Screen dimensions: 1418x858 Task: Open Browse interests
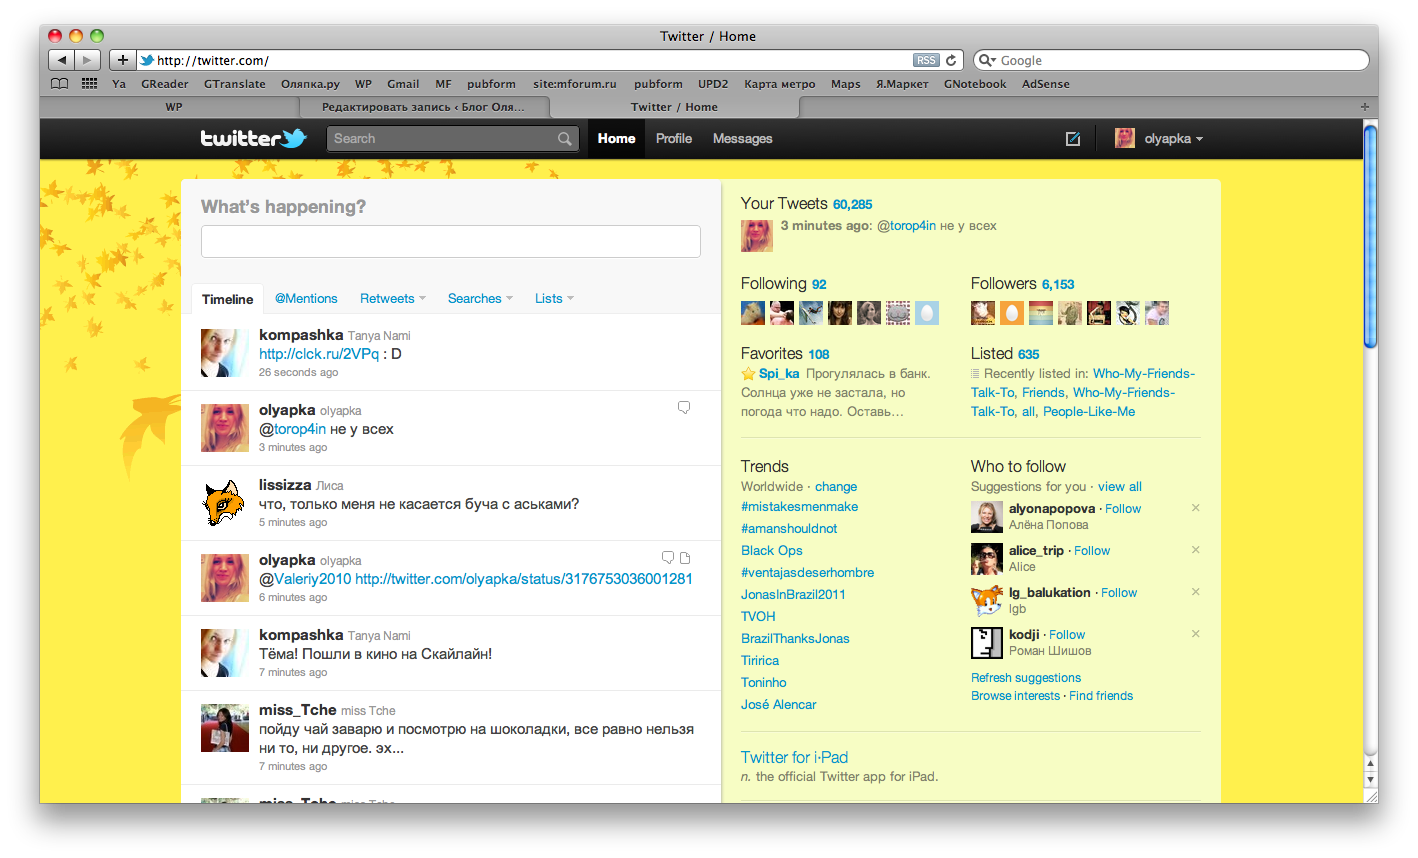pos(1015,695)
